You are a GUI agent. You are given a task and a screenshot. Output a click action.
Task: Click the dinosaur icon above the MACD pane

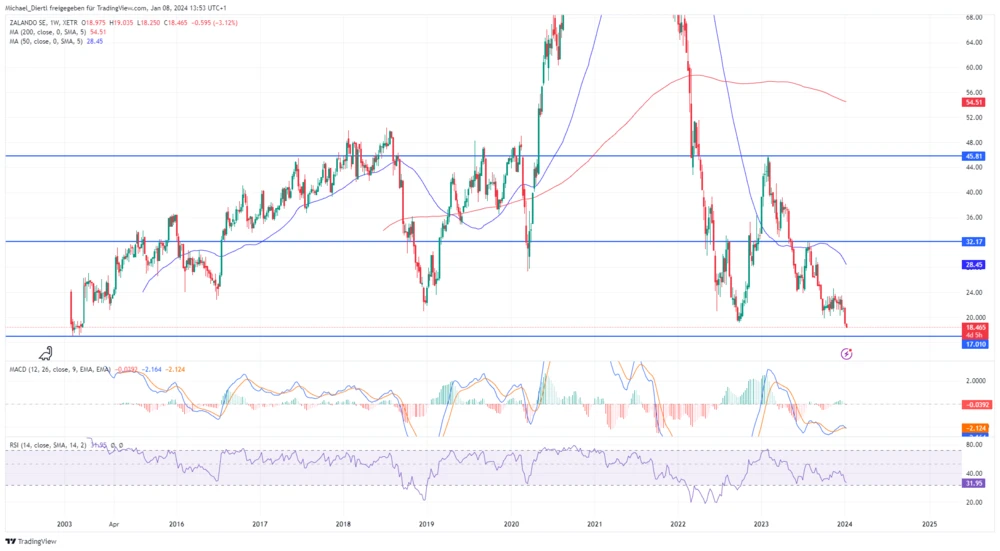(x=47, y=352)
